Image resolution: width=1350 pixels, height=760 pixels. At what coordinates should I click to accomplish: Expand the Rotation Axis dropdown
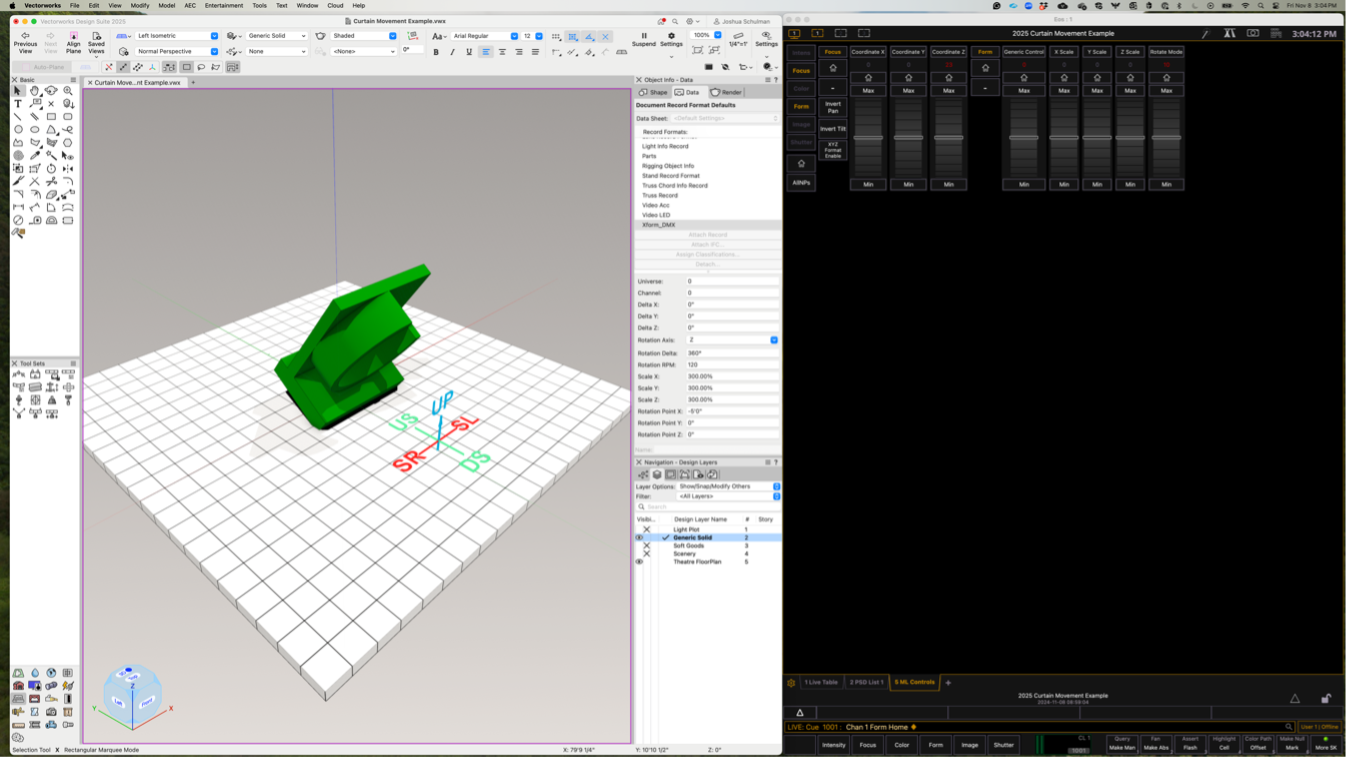point(773,340)
